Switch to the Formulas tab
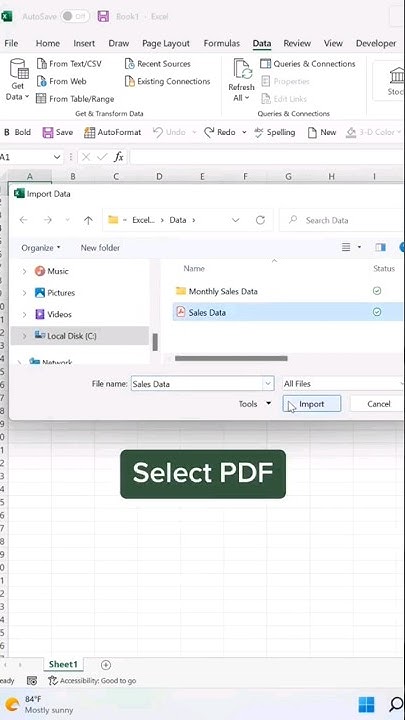The height and width of the screenshot is (720, 405). tap(222, 43)
